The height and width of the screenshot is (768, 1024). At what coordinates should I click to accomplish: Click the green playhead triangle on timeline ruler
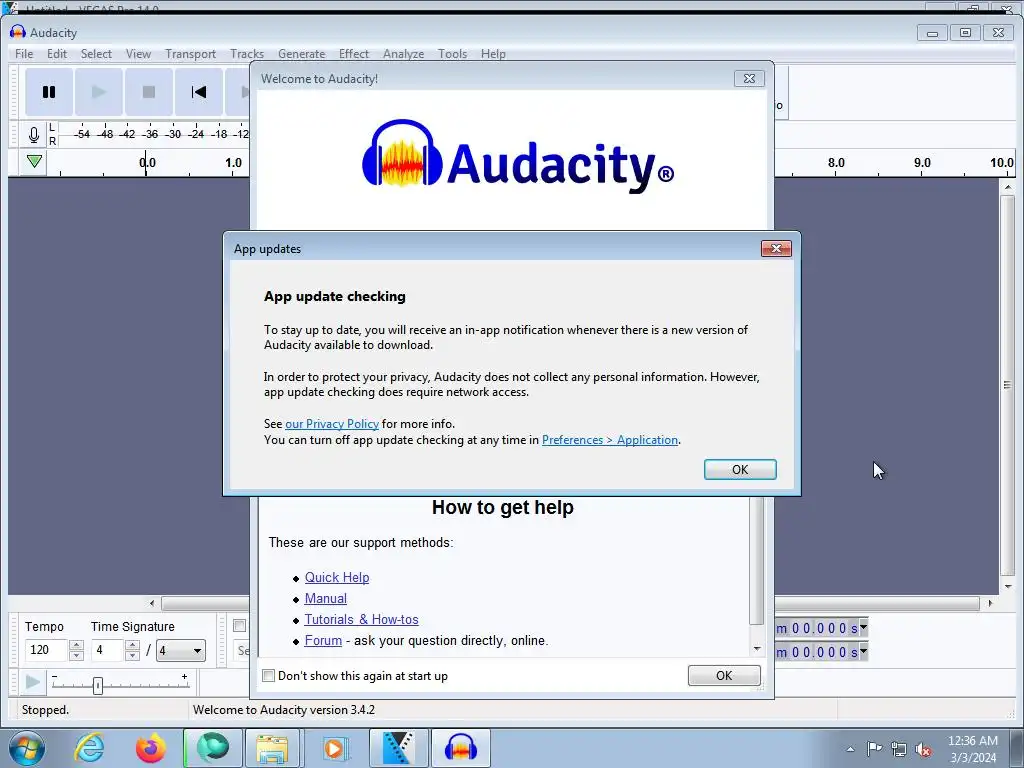coord(35,161)
